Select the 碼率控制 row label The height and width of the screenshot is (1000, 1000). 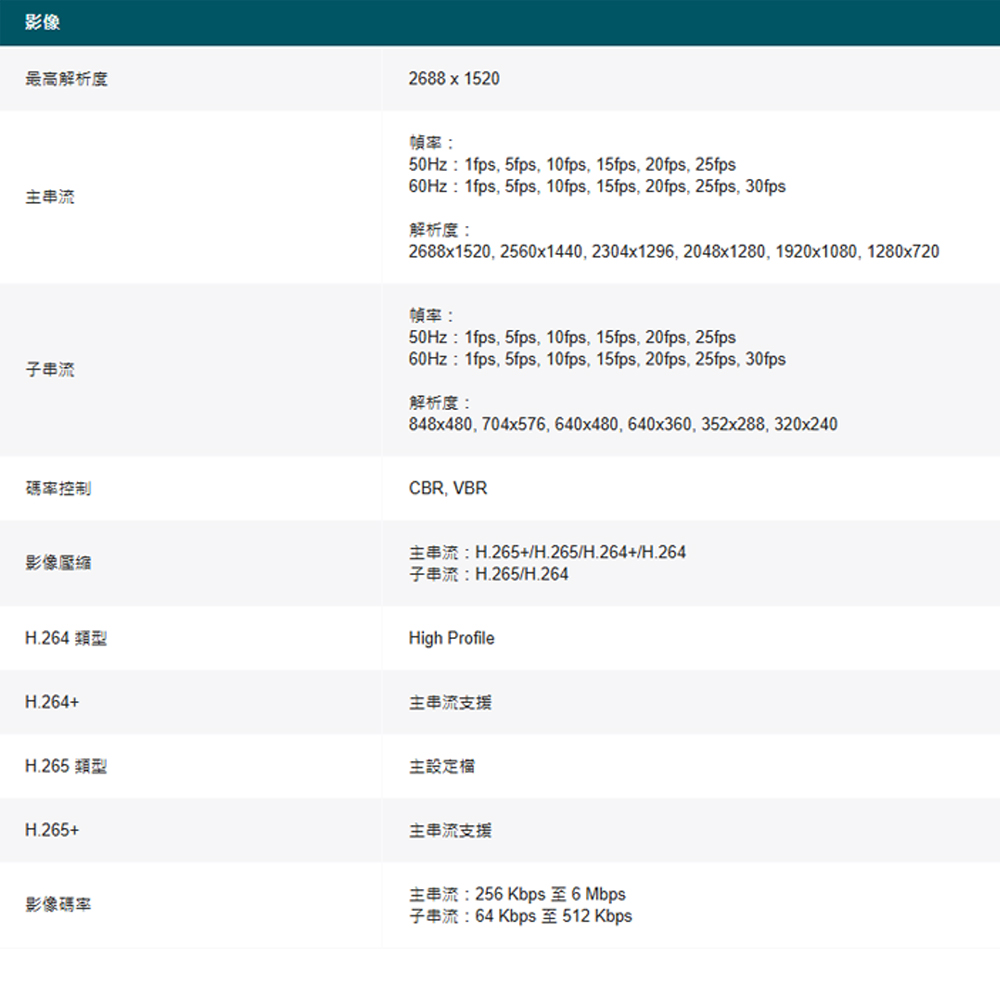coord(58,489)
